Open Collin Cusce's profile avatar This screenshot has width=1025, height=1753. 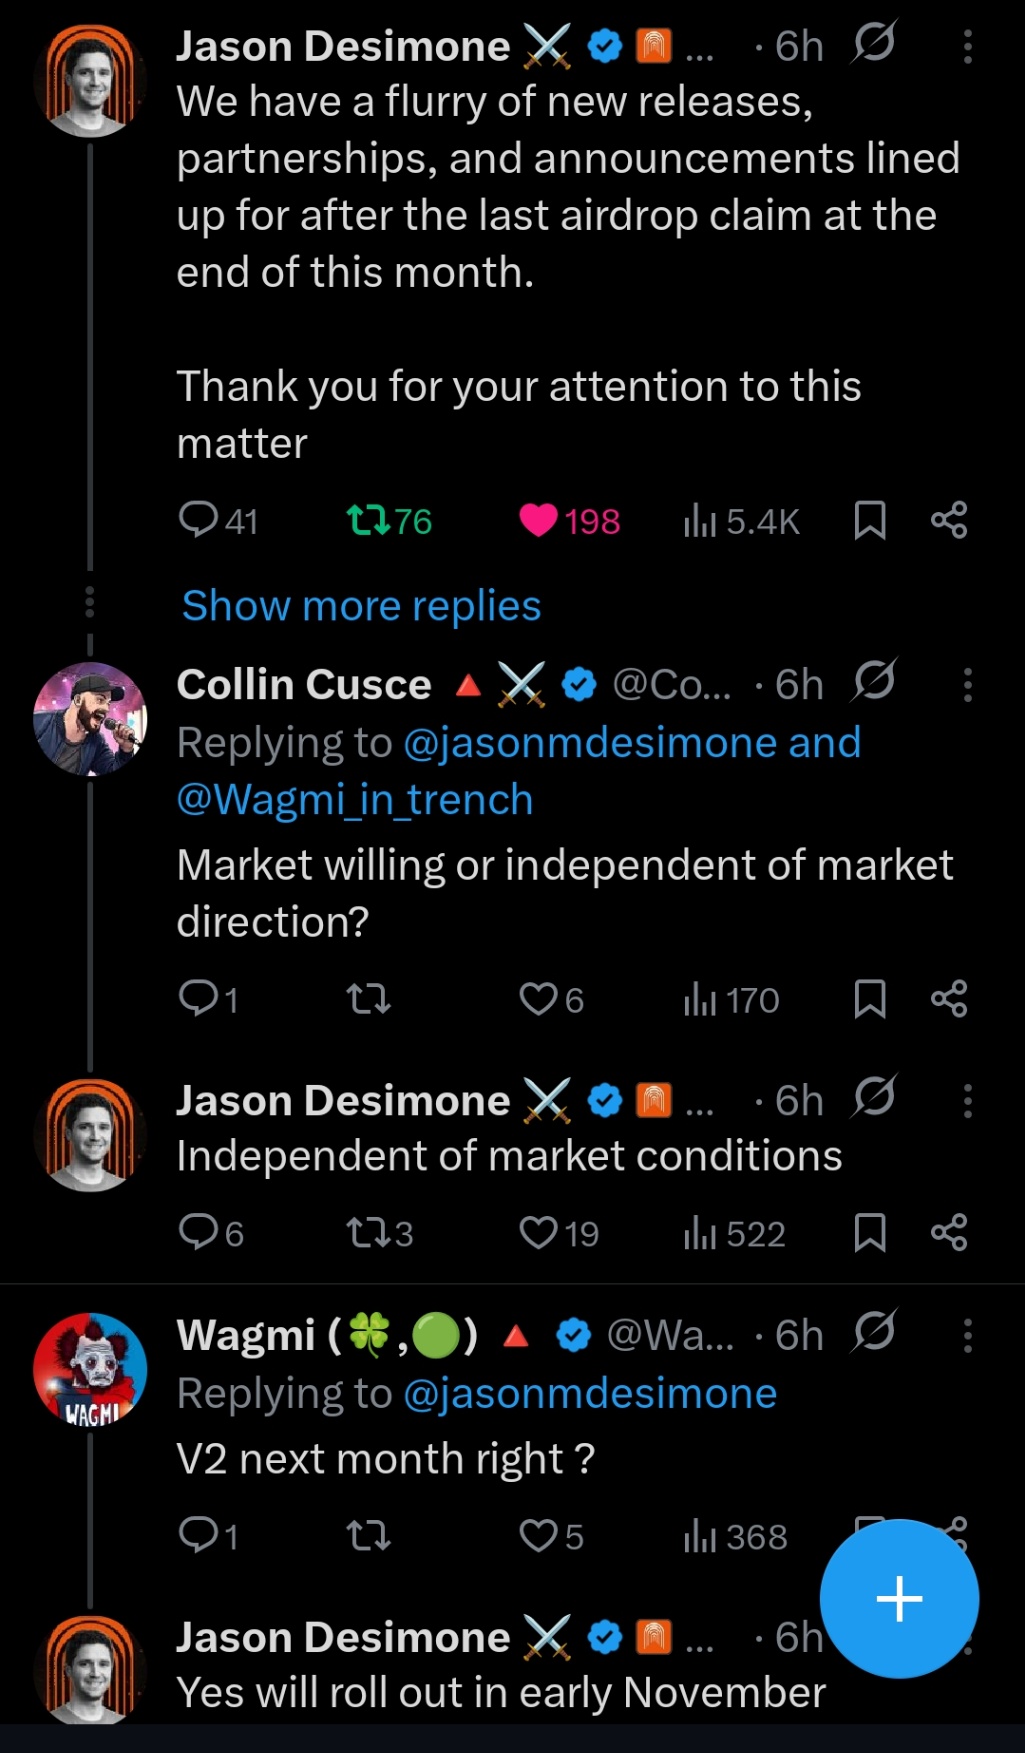tap(90, 718)
